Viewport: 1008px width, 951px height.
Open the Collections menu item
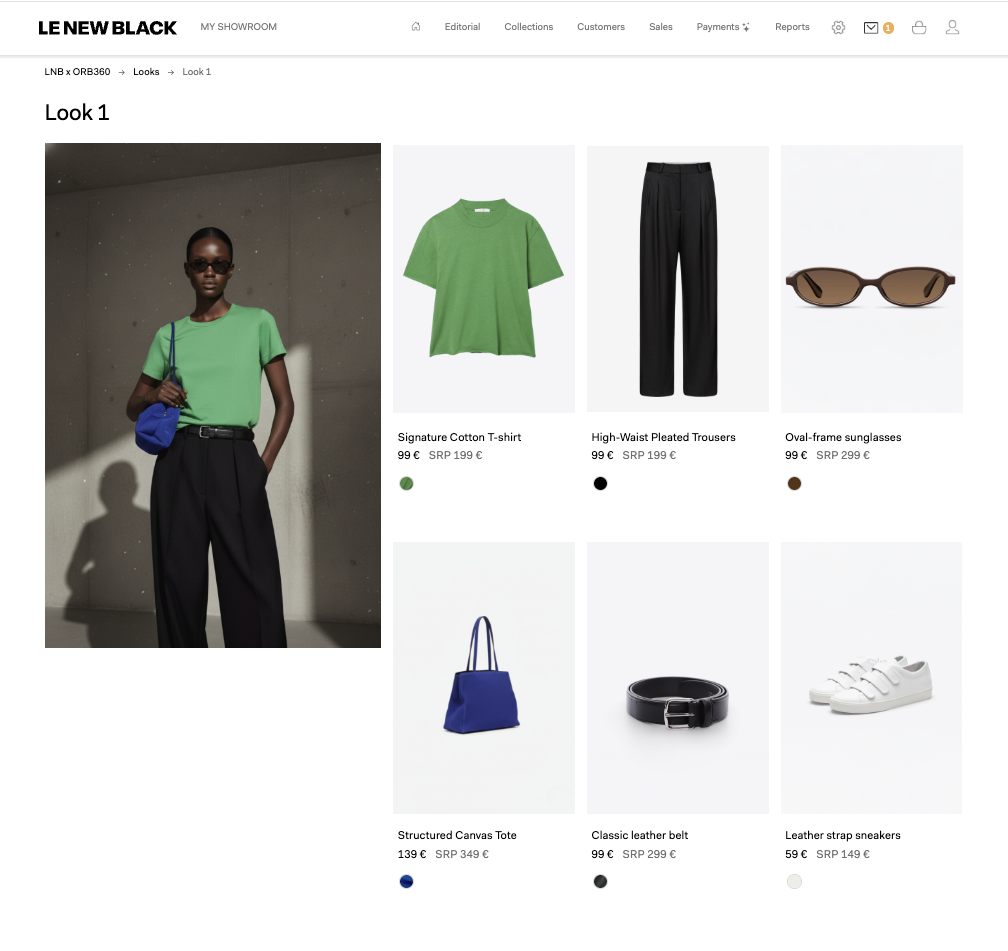click(528, 27)
